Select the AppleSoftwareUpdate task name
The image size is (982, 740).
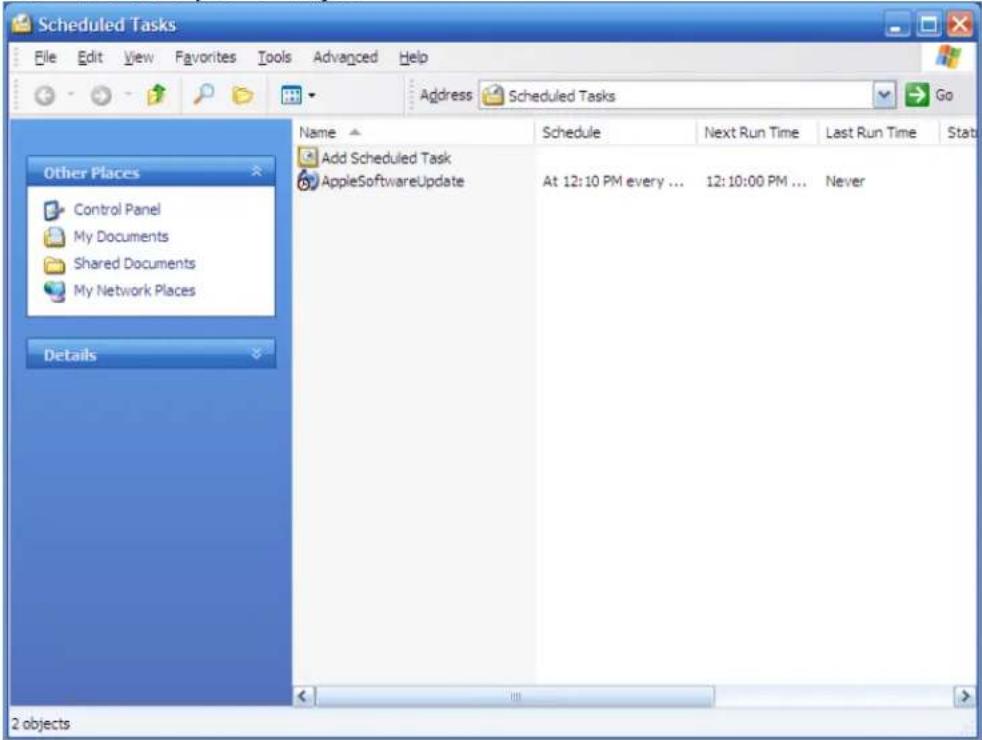tap(393, 182)
